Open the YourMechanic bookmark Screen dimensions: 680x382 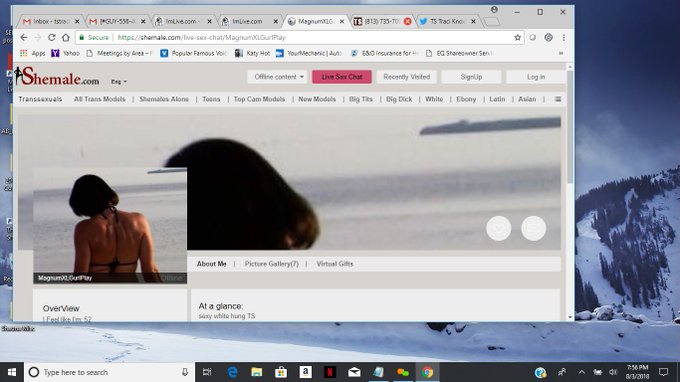(309, 53)
